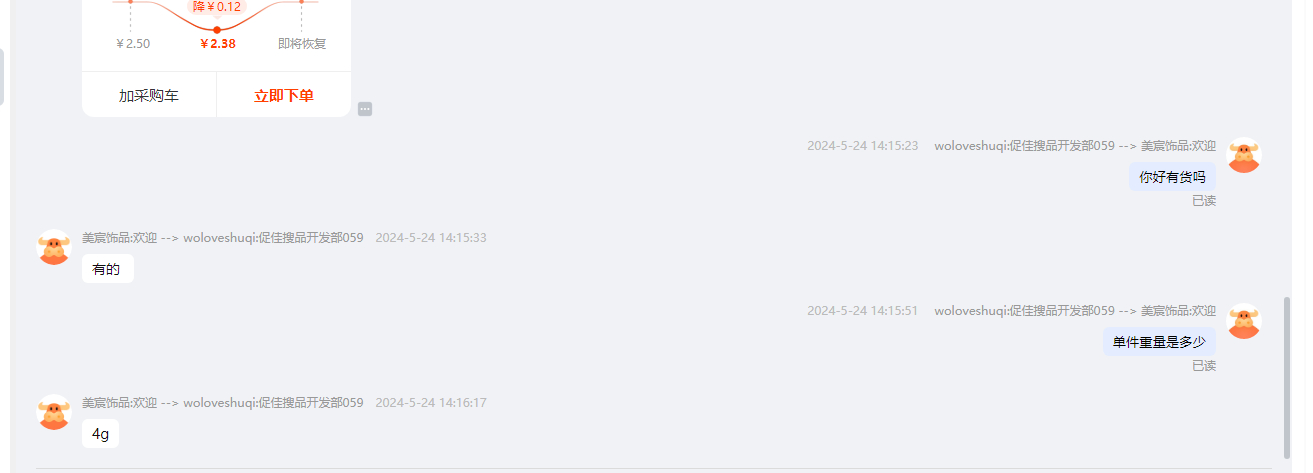Click timestamp 2024-5-24 14:16:17
The width and height of the screenshot is (1313, 473).
pyautogui.click(x=431, y=403)
